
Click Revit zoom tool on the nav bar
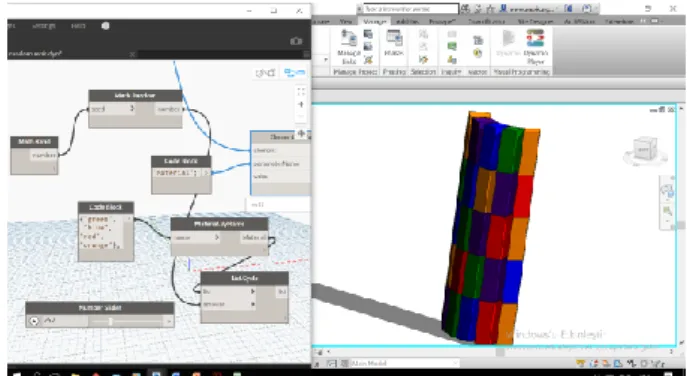[x=668, y=212]
